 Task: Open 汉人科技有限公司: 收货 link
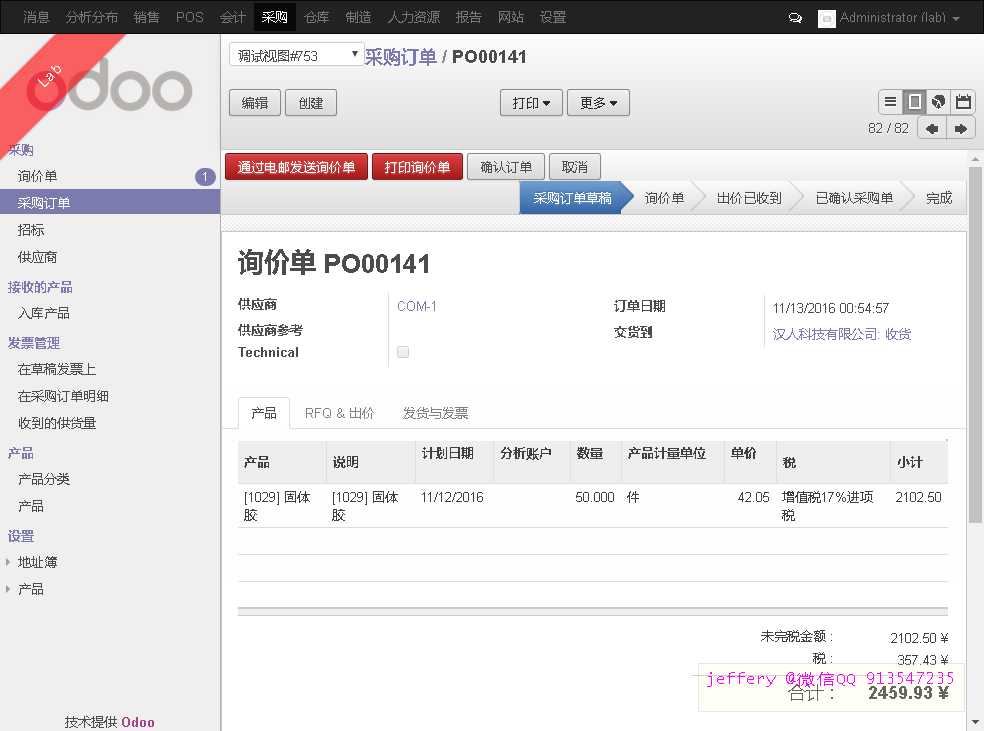842,334
